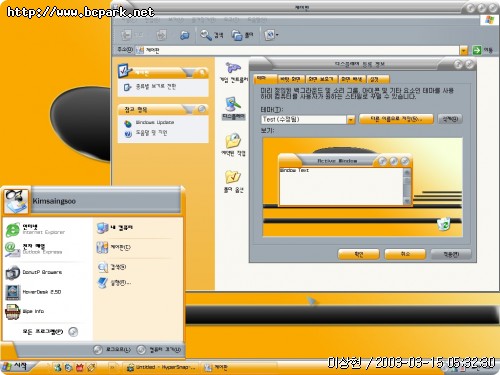Click the Folders toolbar icon
Image resolution: width=500 pixels, height=375 pixels.
(x=243, y=35)
